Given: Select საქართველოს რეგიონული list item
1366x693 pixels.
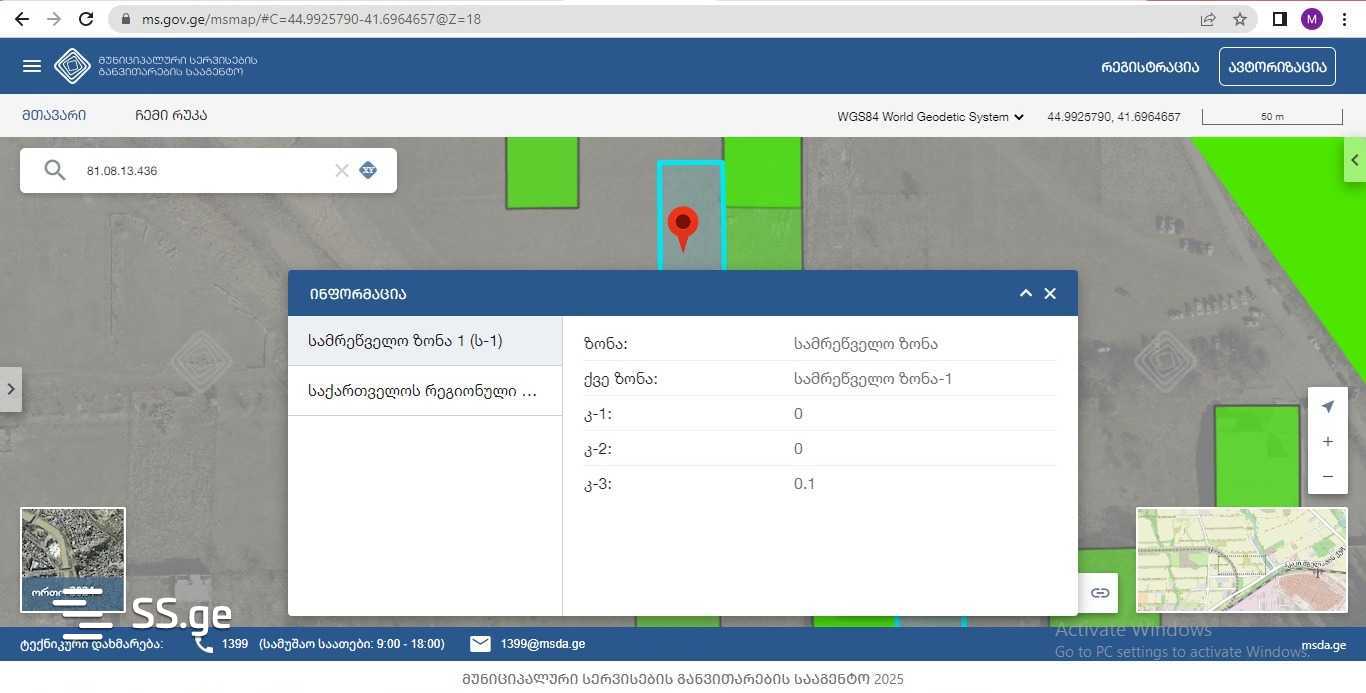Looking at the screenshot, I should click(x=425, y=391).
